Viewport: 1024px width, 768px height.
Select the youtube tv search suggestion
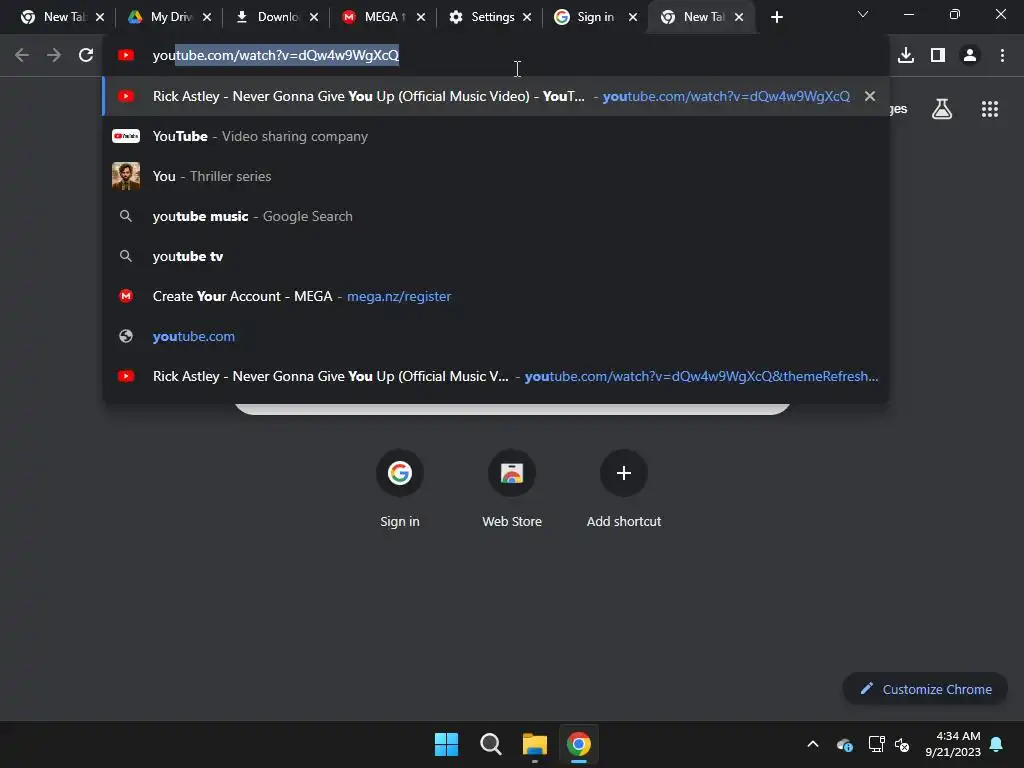pos(495,256)
